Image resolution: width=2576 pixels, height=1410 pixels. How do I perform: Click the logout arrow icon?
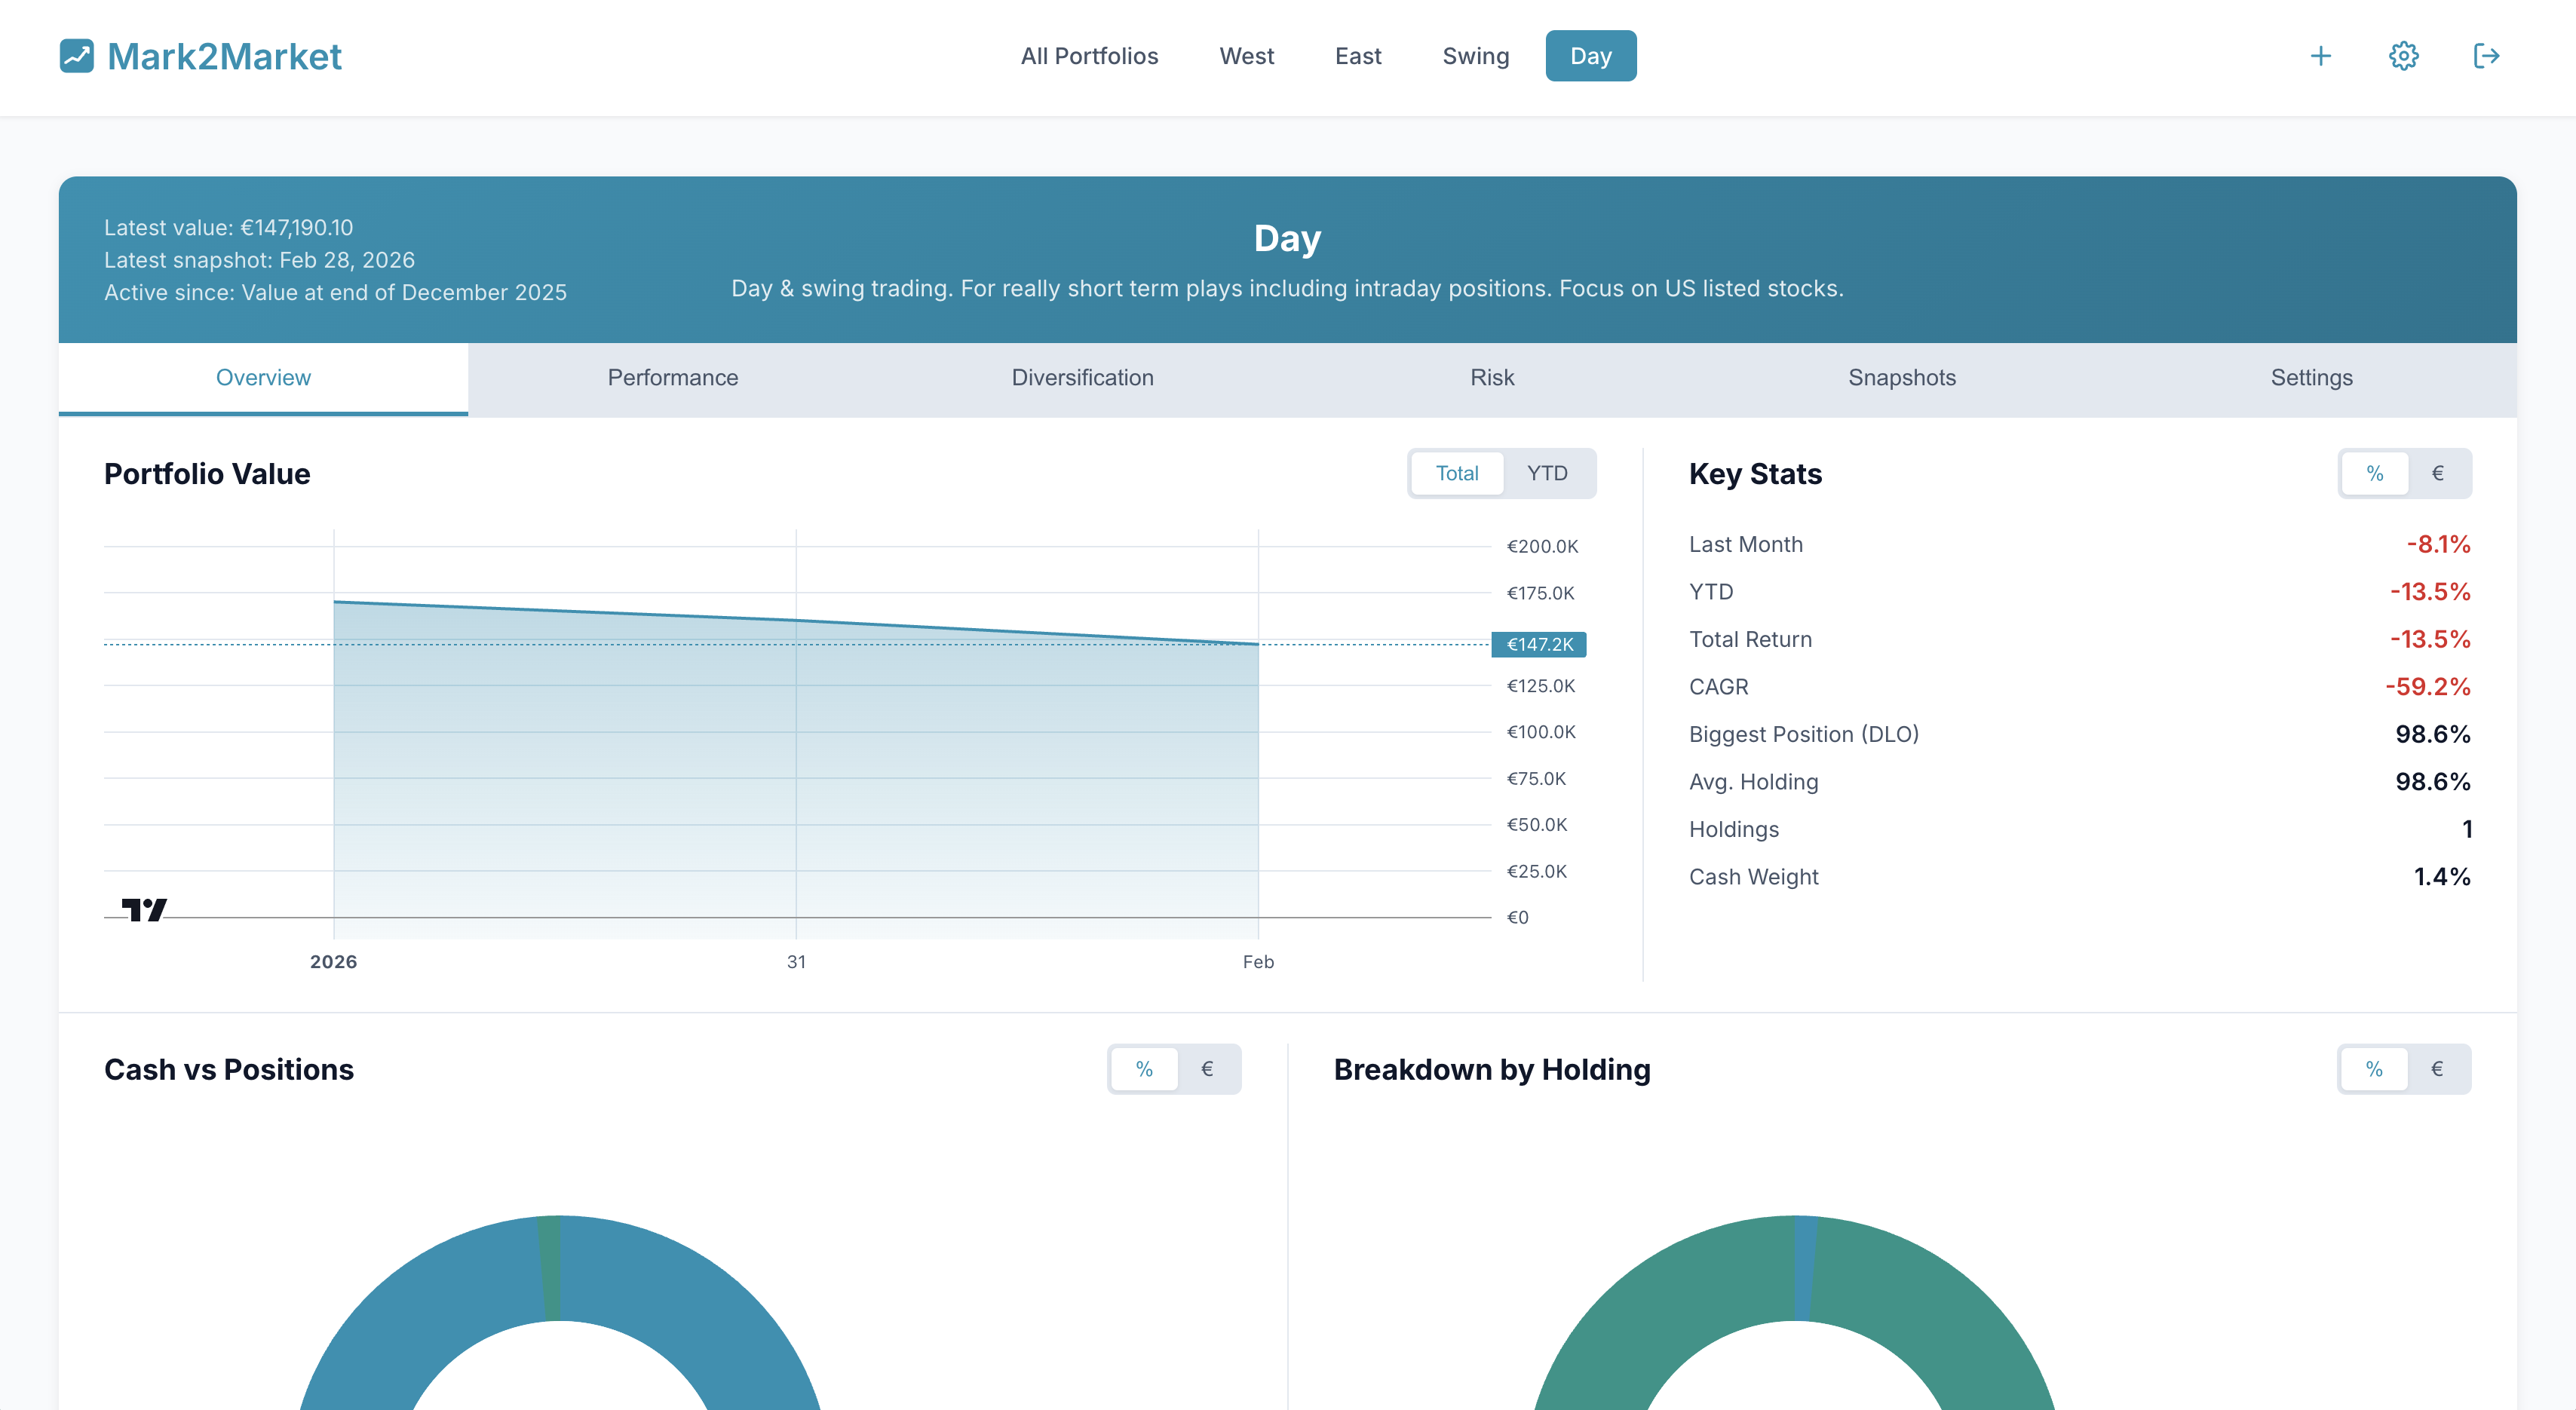click(x=2486, y=56)
